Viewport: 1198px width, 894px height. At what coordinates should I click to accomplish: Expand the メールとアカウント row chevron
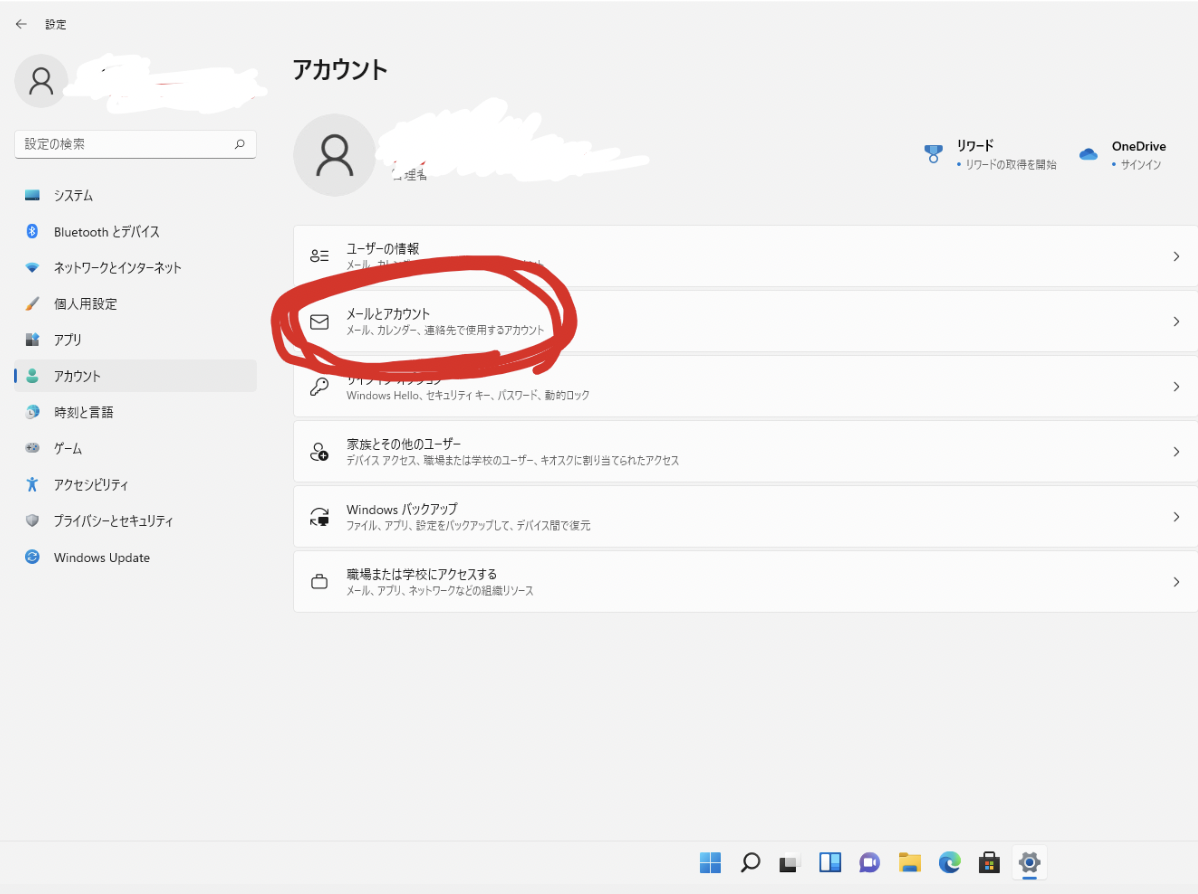1176,322
